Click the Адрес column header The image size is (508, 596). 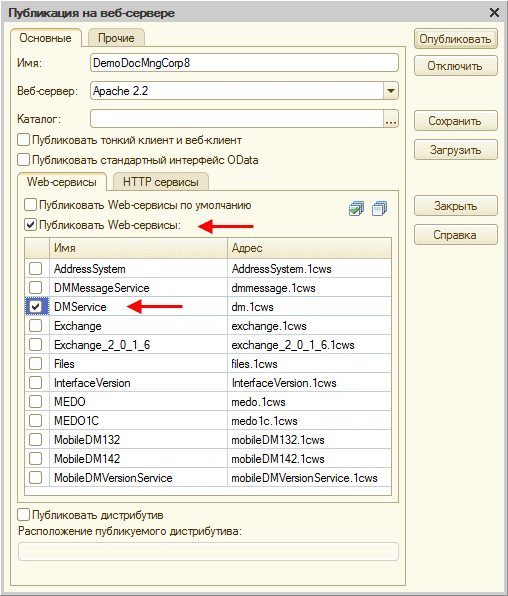pos(309,248)
